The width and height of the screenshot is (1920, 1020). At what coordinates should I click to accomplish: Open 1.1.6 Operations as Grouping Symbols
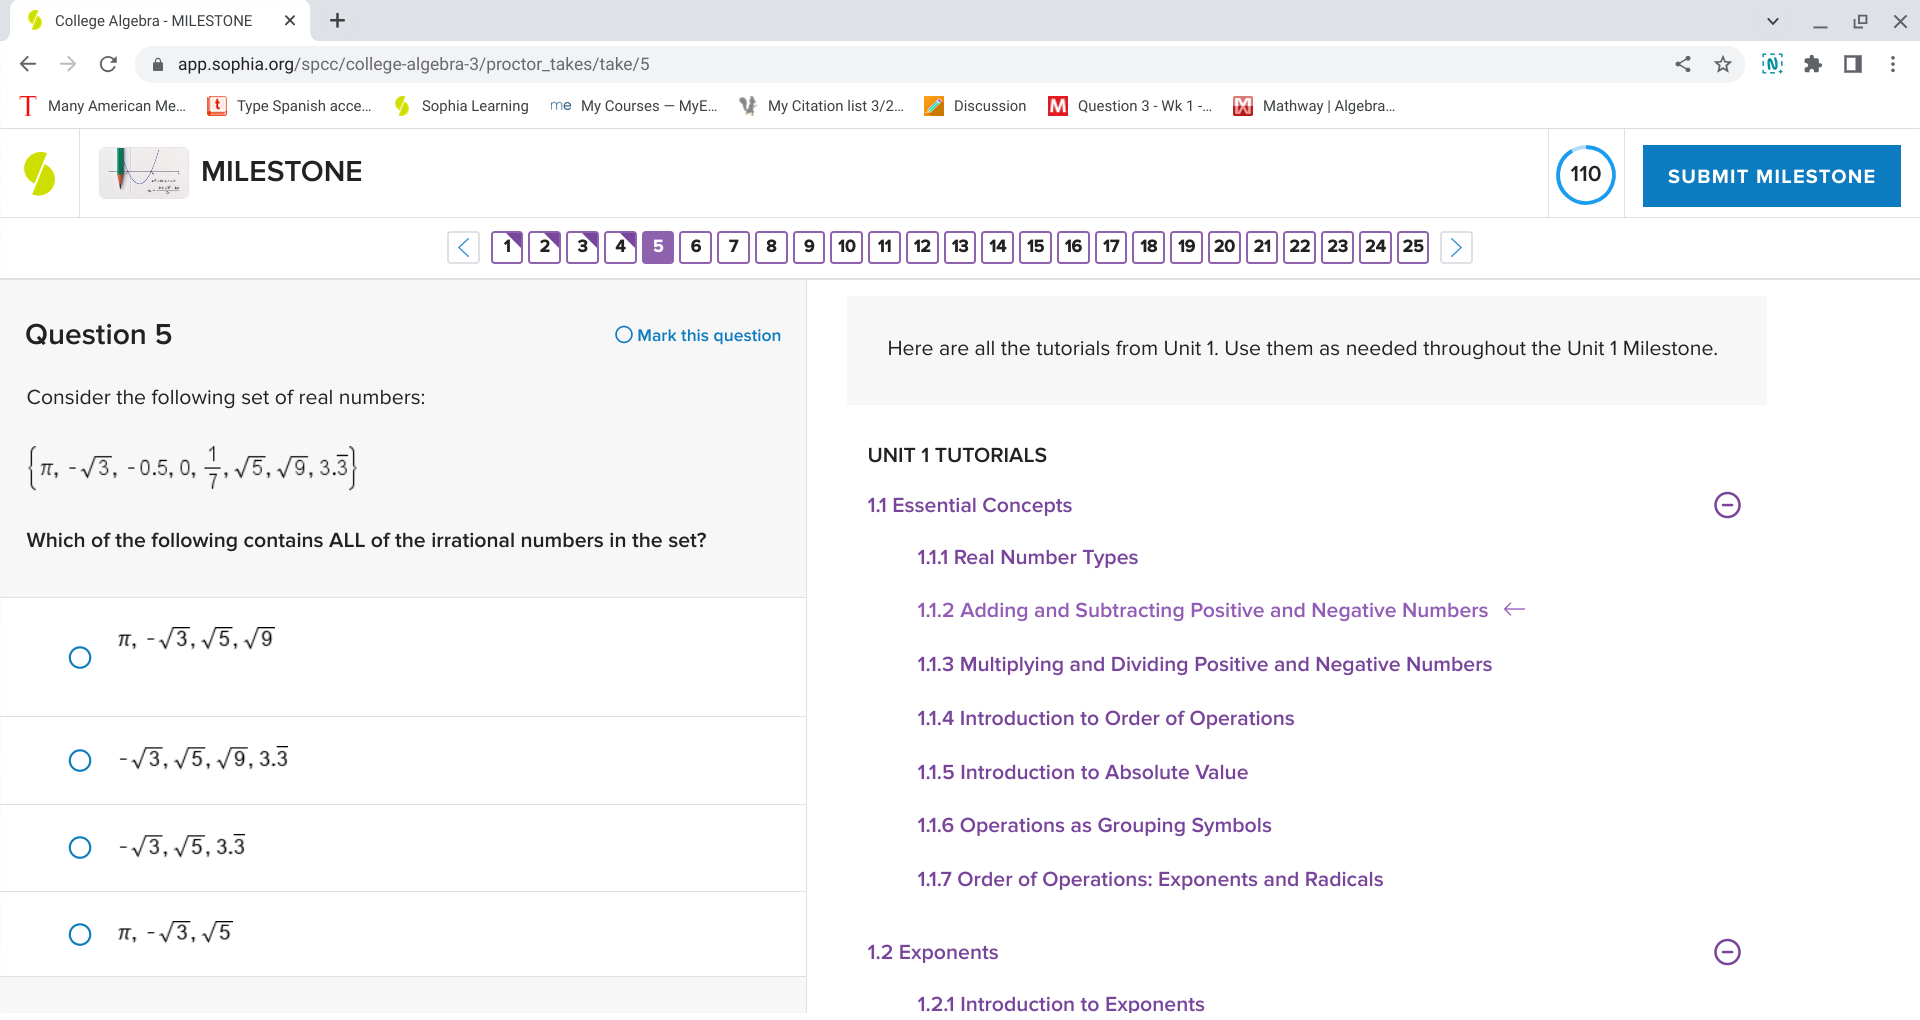(1094, 825)
